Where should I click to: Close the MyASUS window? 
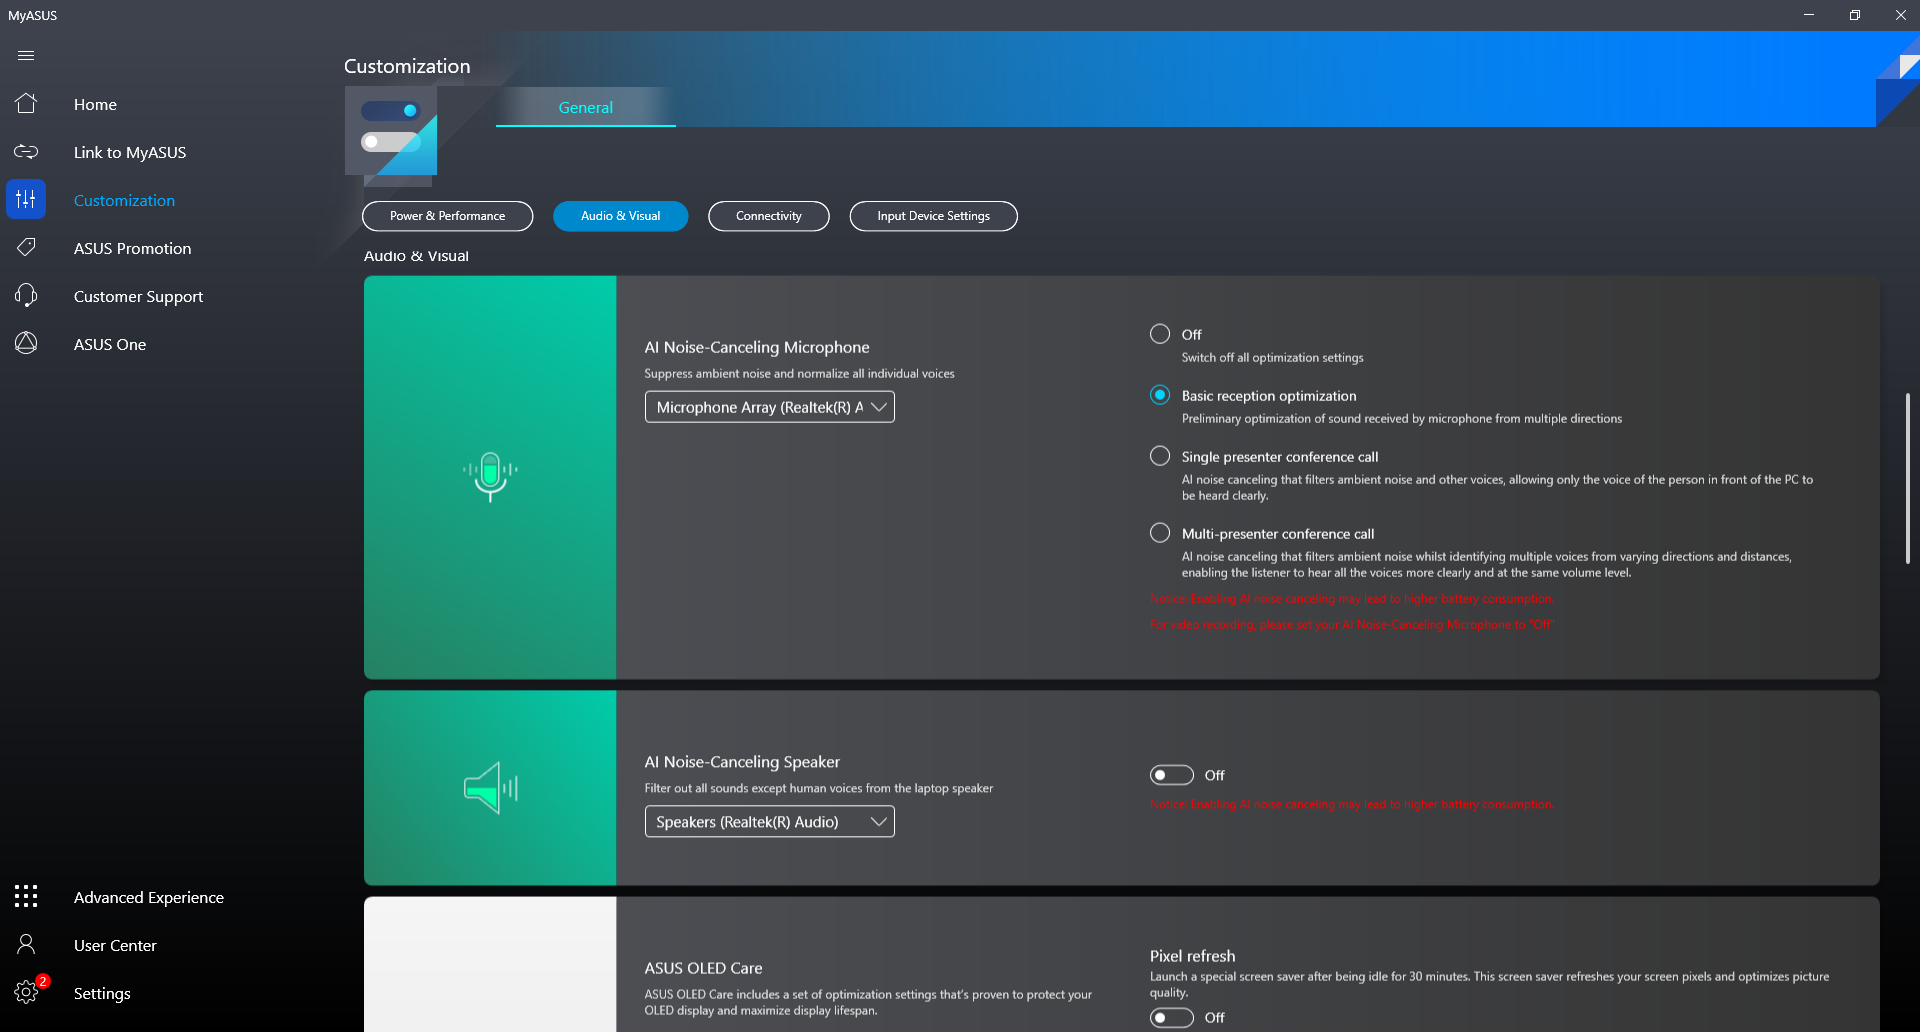[1900, 15]
